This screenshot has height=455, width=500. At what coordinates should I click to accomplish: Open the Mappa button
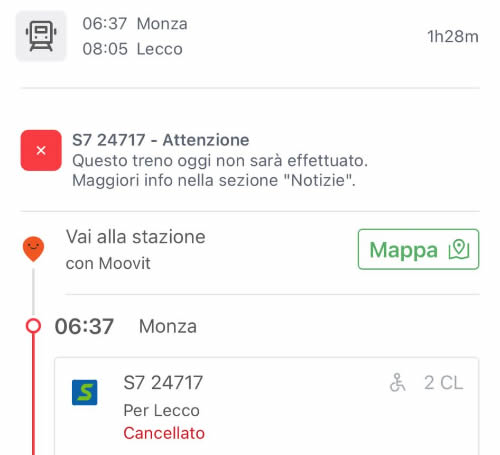(x=418, y=249)
